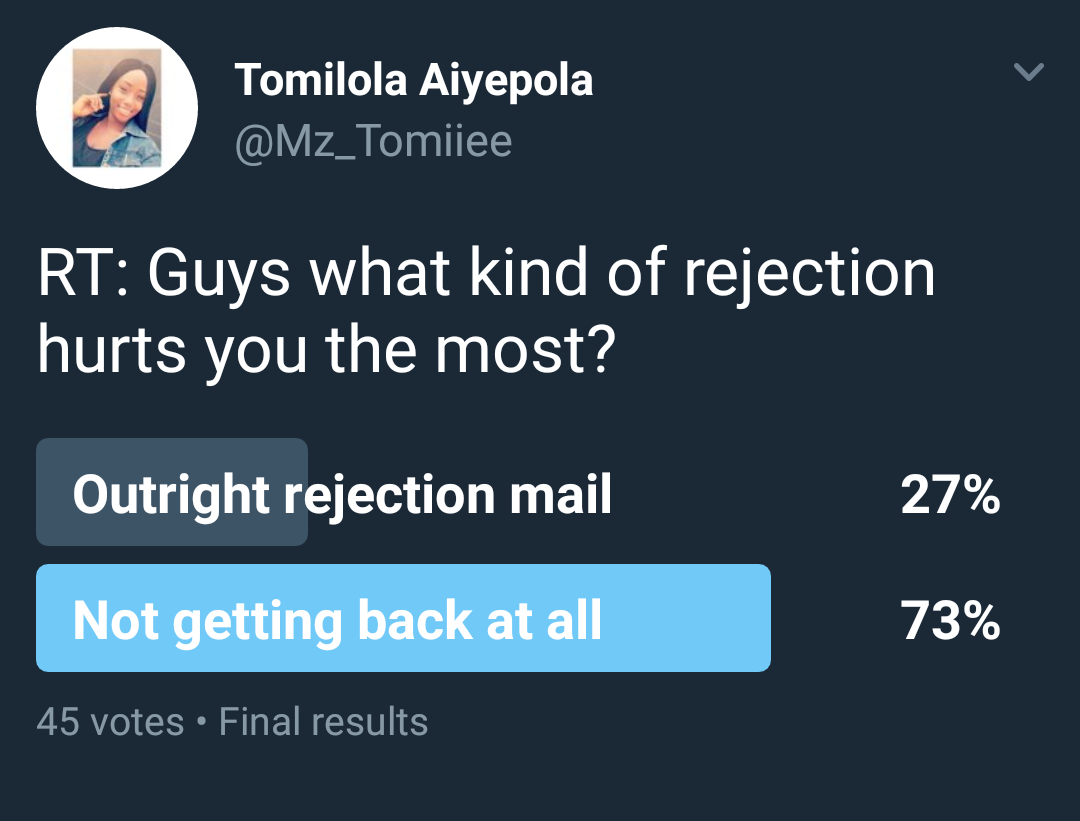Click the '45 votes' count
Image resolution: width=1080 pixels, height=821 pixels.
tap(110, 722)
